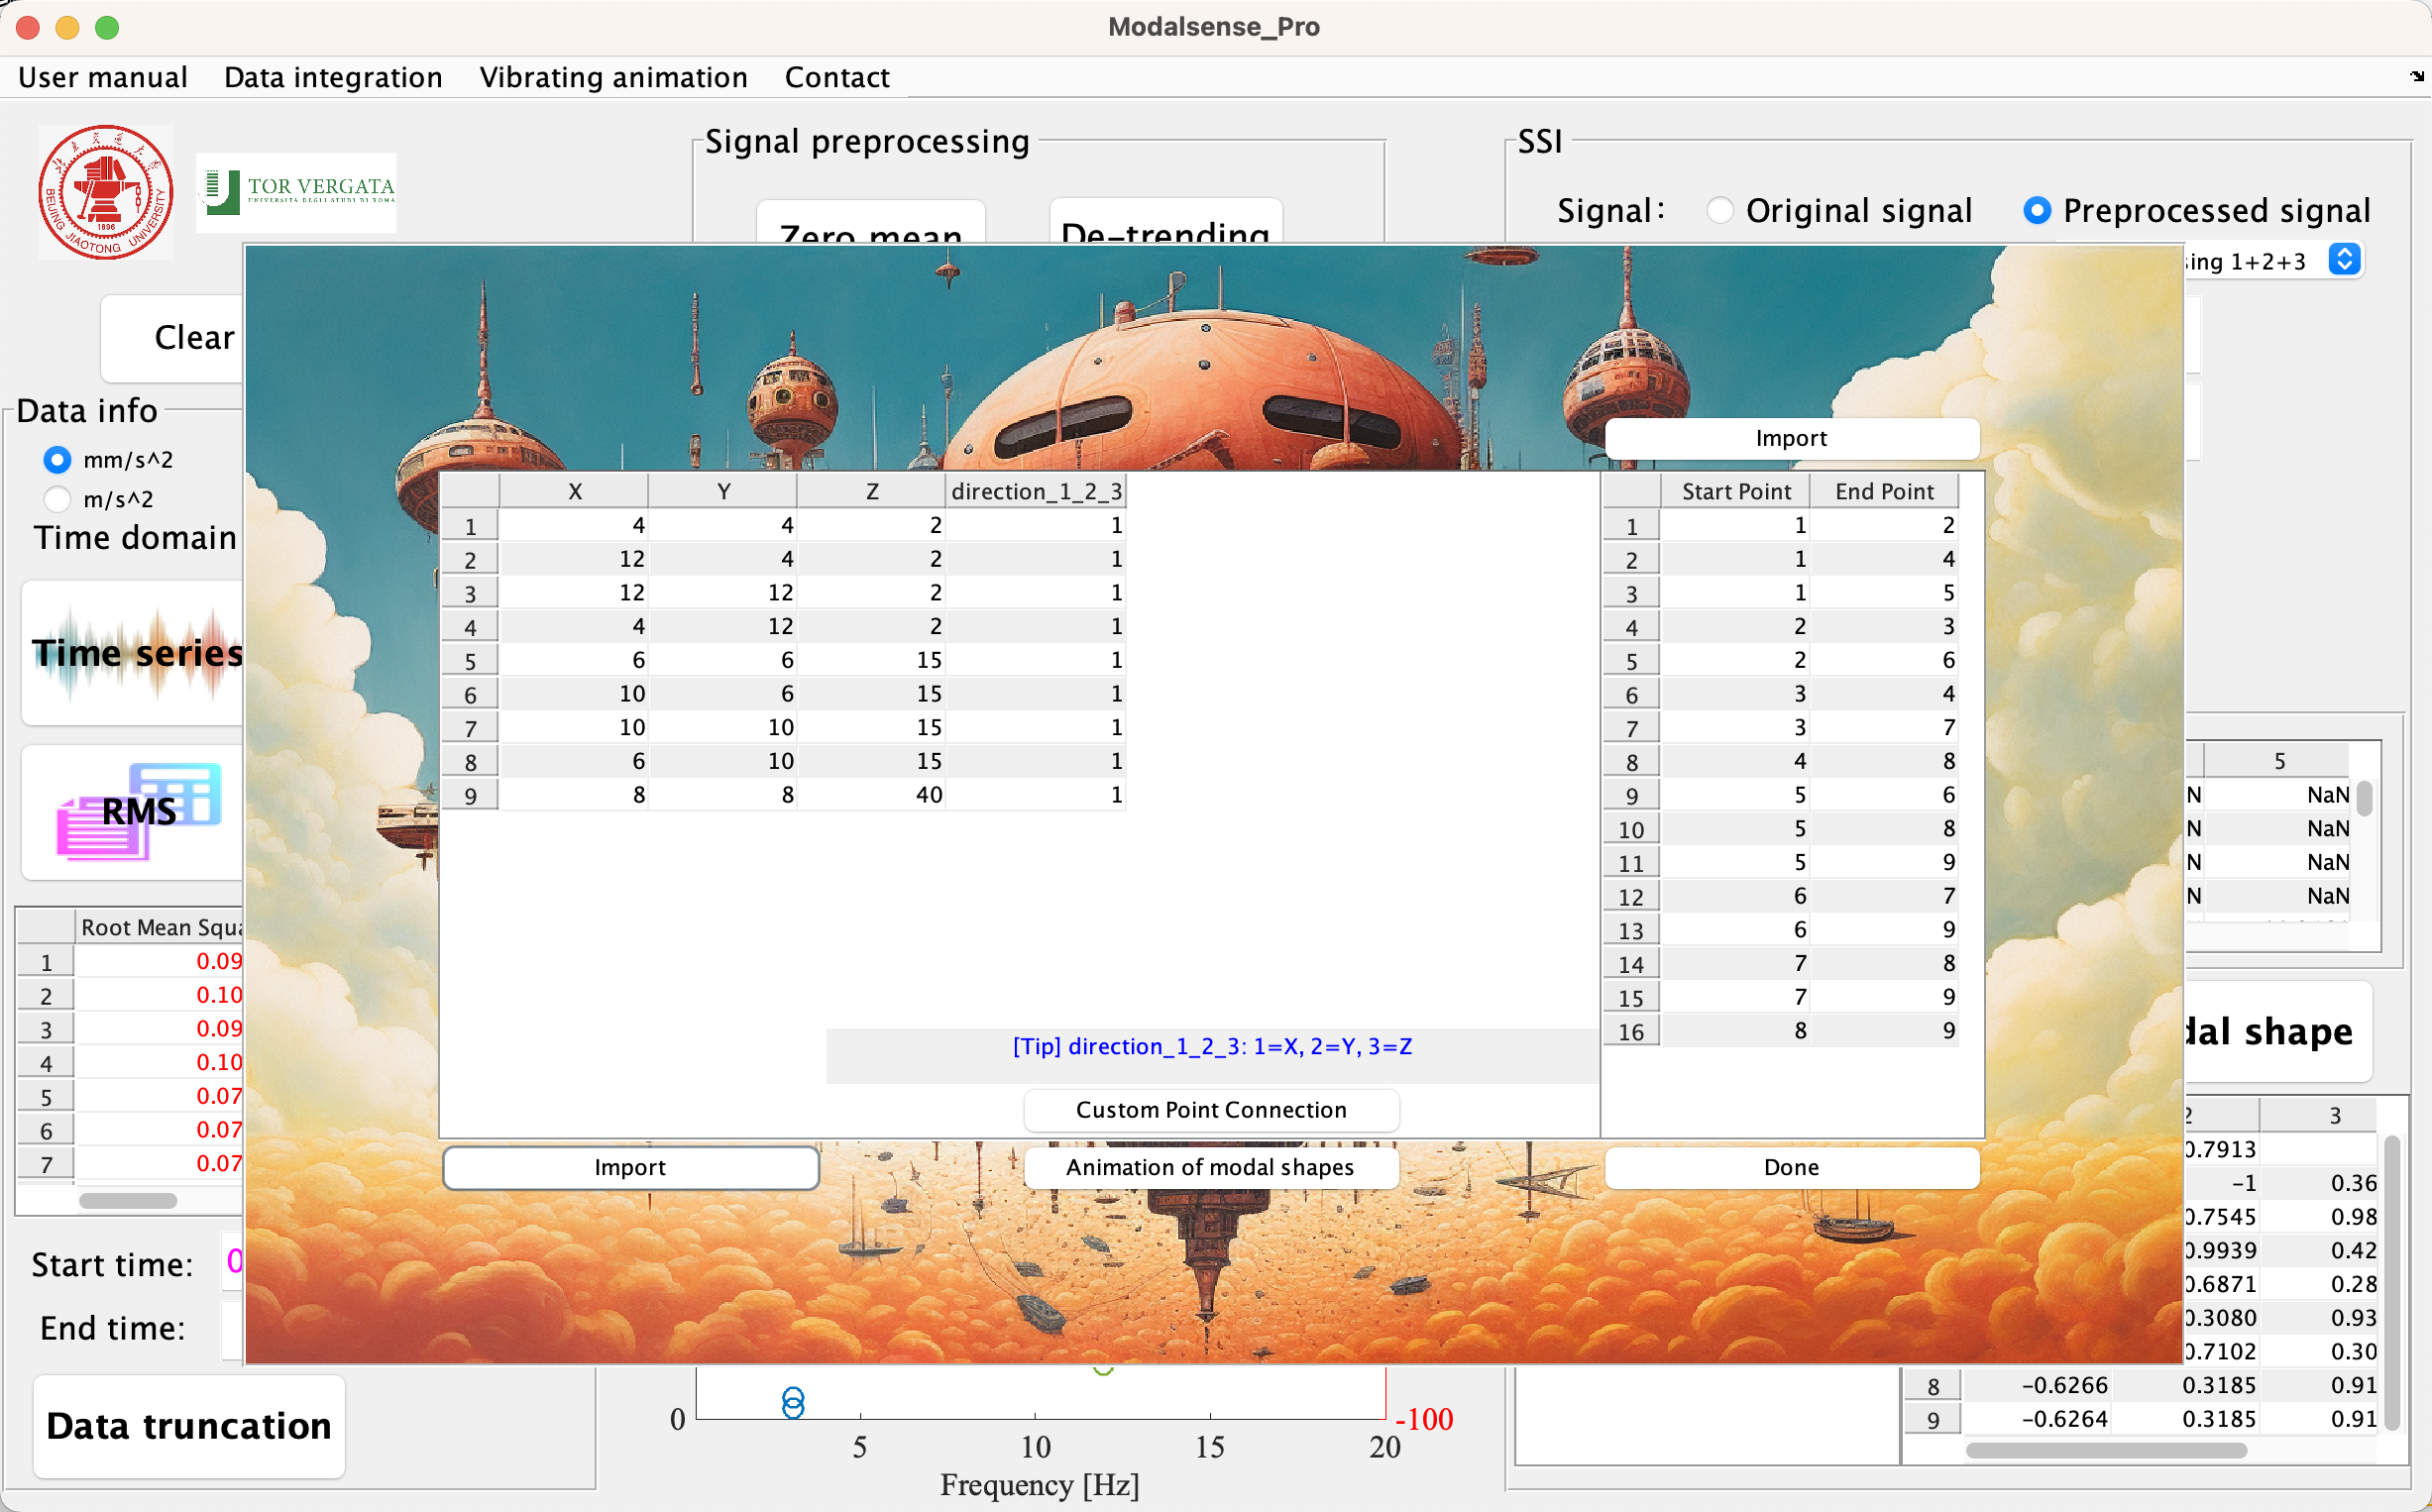This screenshot has height=1512, width=2432.
Task: Select Start Point 3 in connection row 6
Action: click(x=1736, y=694)
